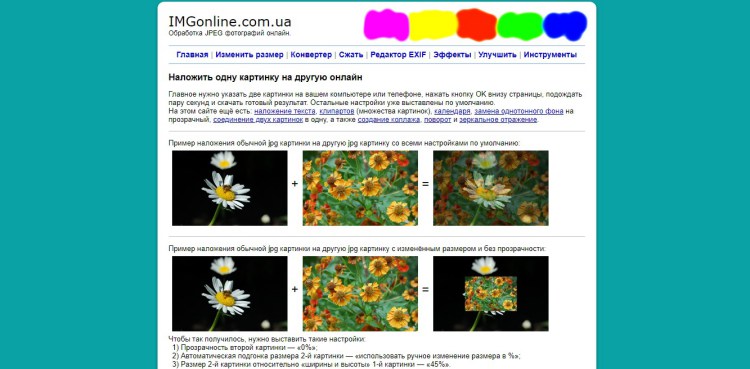Follow the клипартов link
750x369 pixels.
coord(337,111)
